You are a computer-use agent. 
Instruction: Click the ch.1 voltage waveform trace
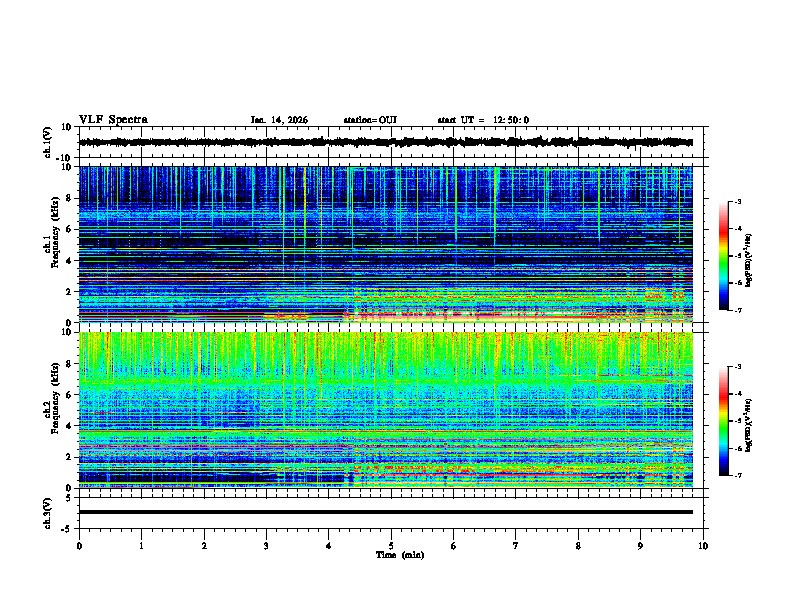point(385,142)
